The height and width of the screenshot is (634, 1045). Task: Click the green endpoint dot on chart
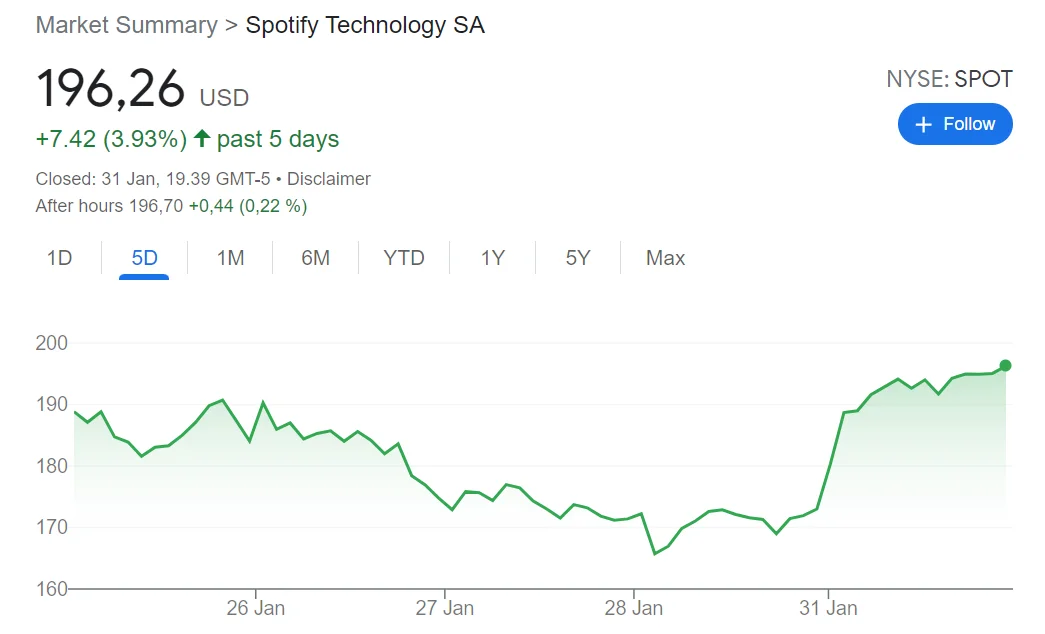coord(1005,365)
